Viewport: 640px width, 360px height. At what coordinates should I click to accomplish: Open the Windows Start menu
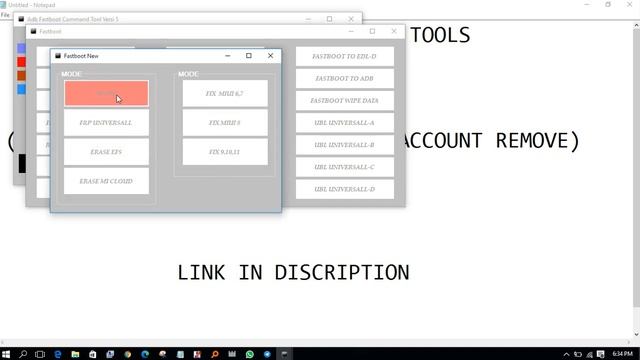click(6, 354)
